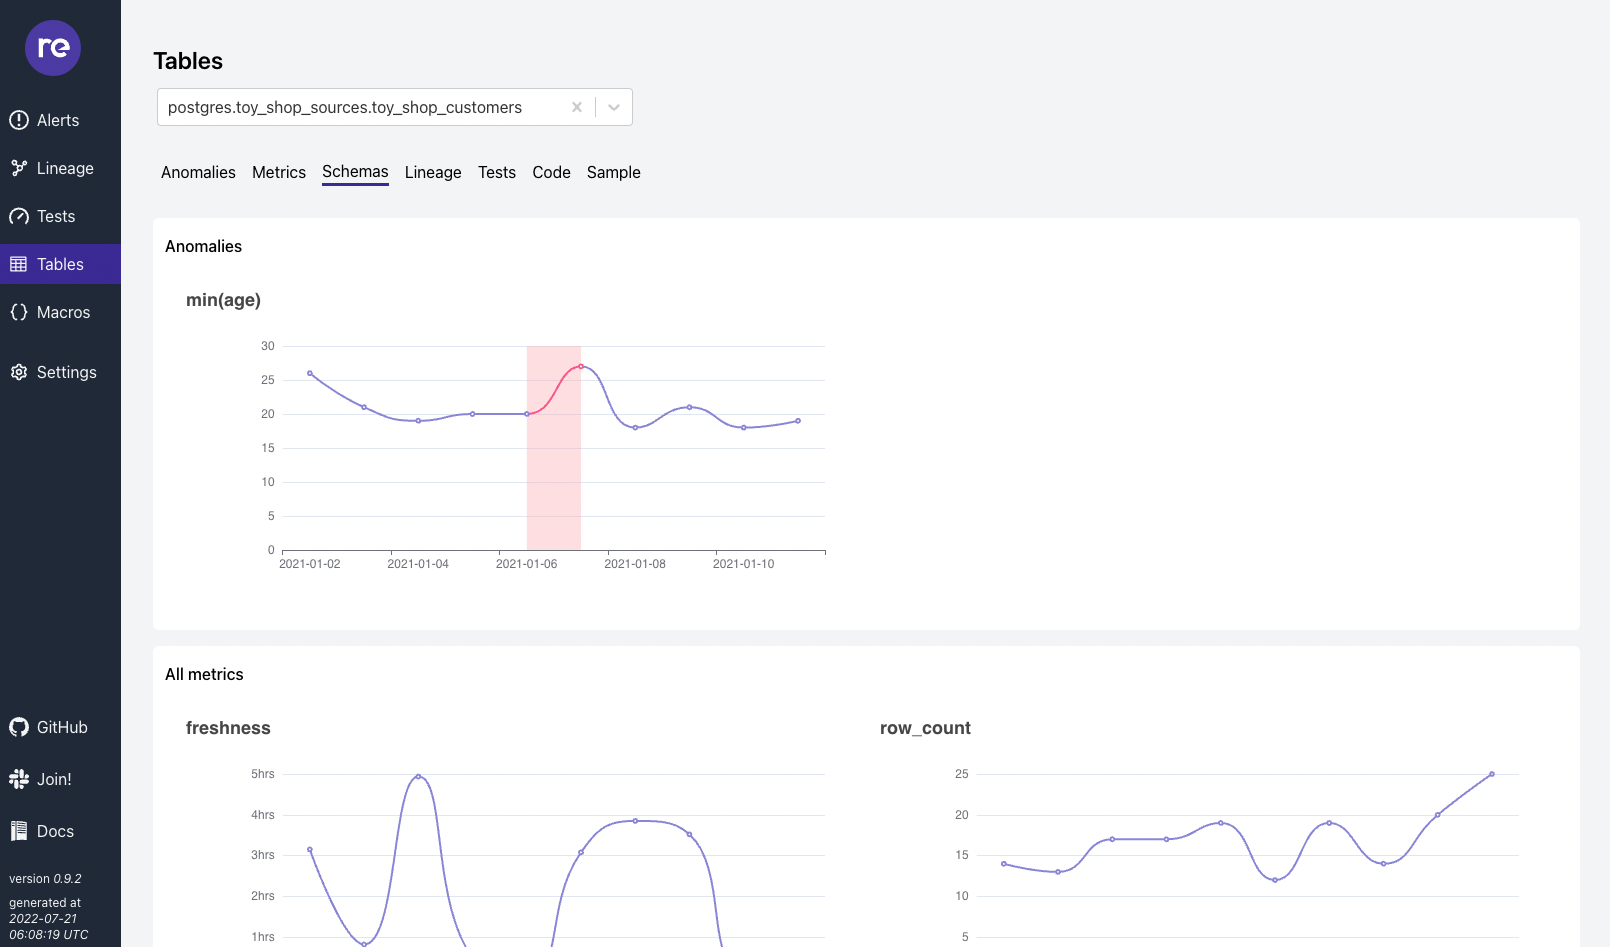Click the freshness chart title
This screenshot has width=1610, height=947.
(228, 728)
